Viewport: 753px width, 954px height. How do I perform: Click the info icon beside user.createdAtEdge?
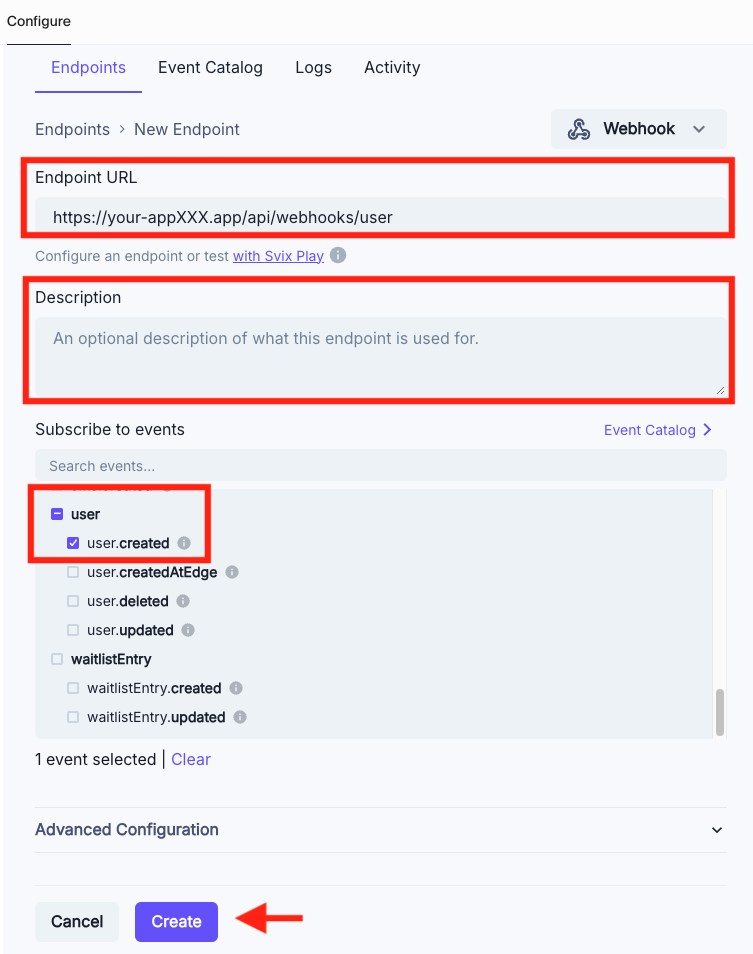coord(231,572)
